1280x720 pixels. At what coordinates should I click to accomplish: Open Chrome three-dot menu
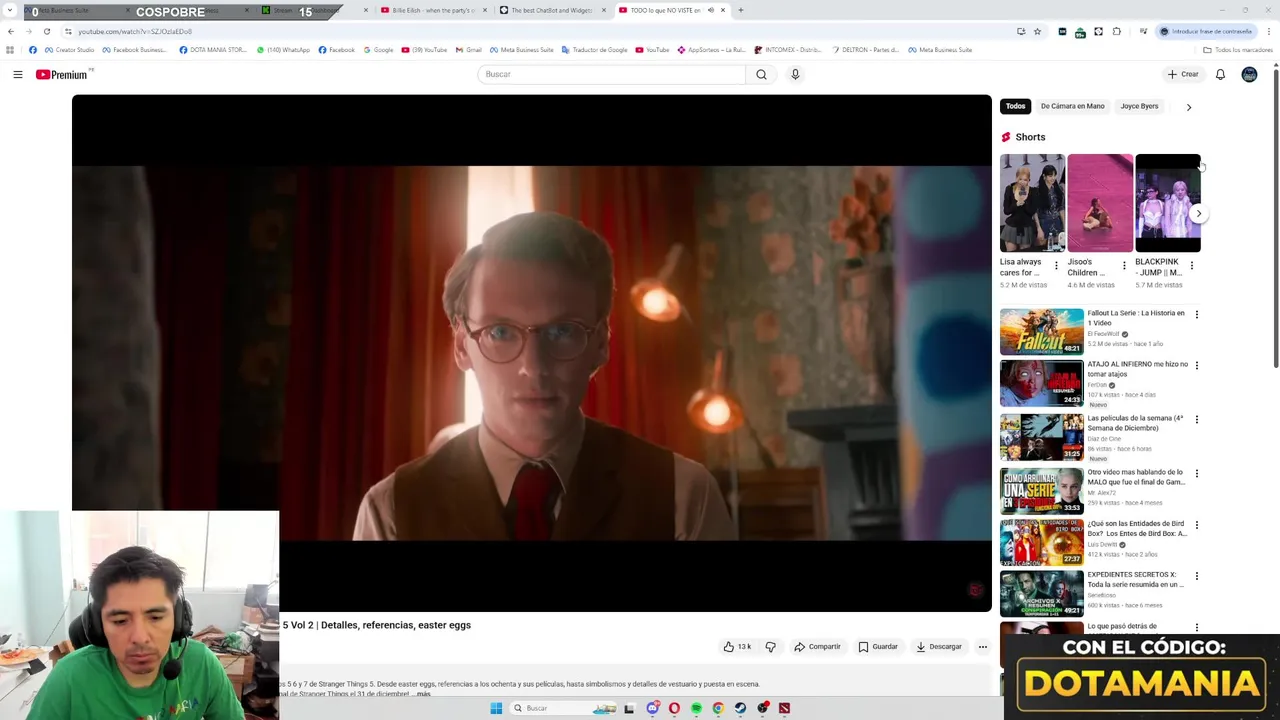(1268, 31)
